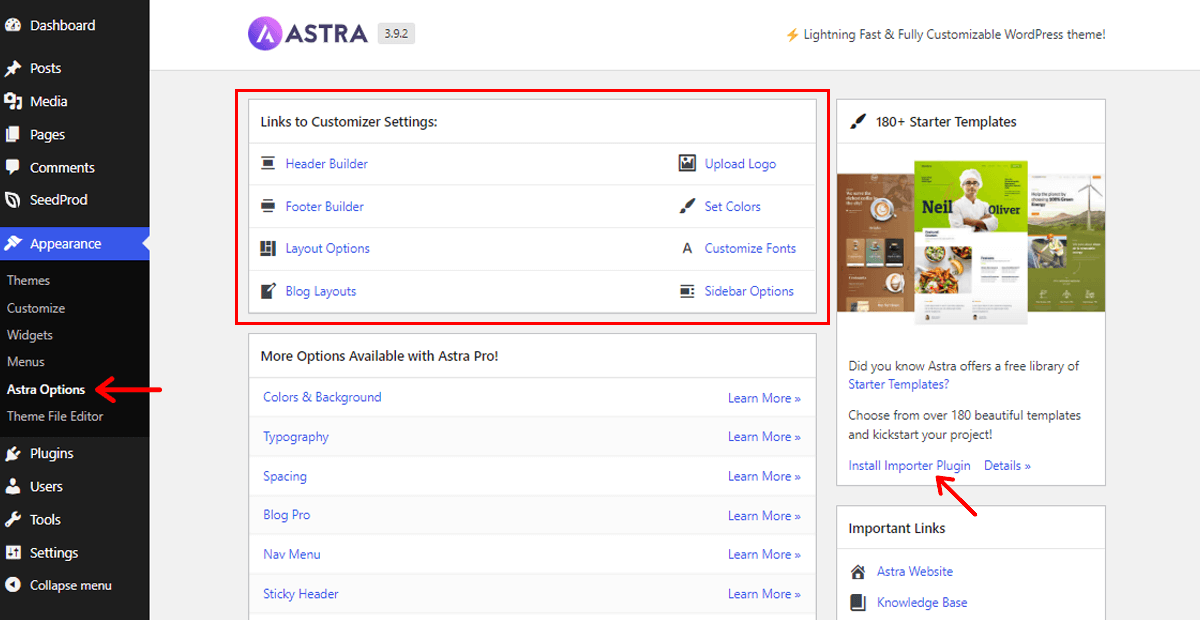Screen dimensions: 1200x620
Task: Click the Plugins plug icon
Action: click(x=13, y=453)
